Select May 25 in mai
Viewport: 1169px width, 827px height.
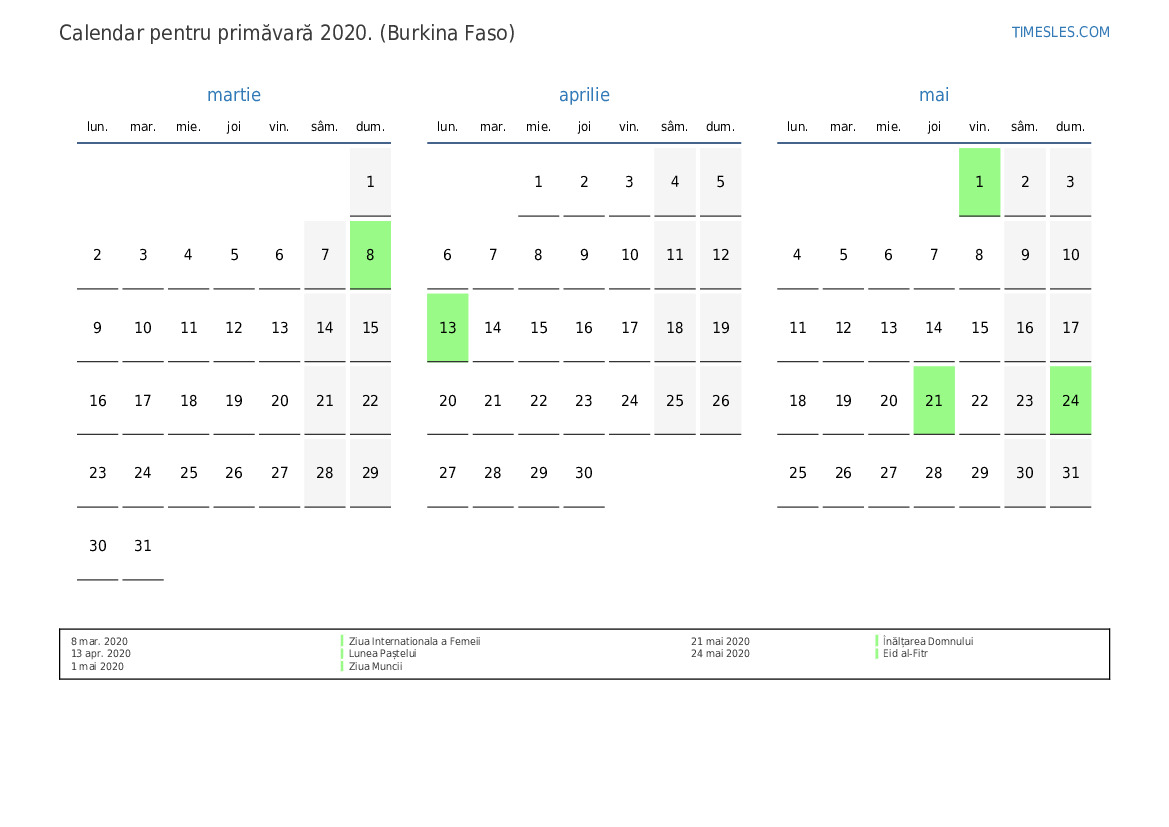click(797, 473)
